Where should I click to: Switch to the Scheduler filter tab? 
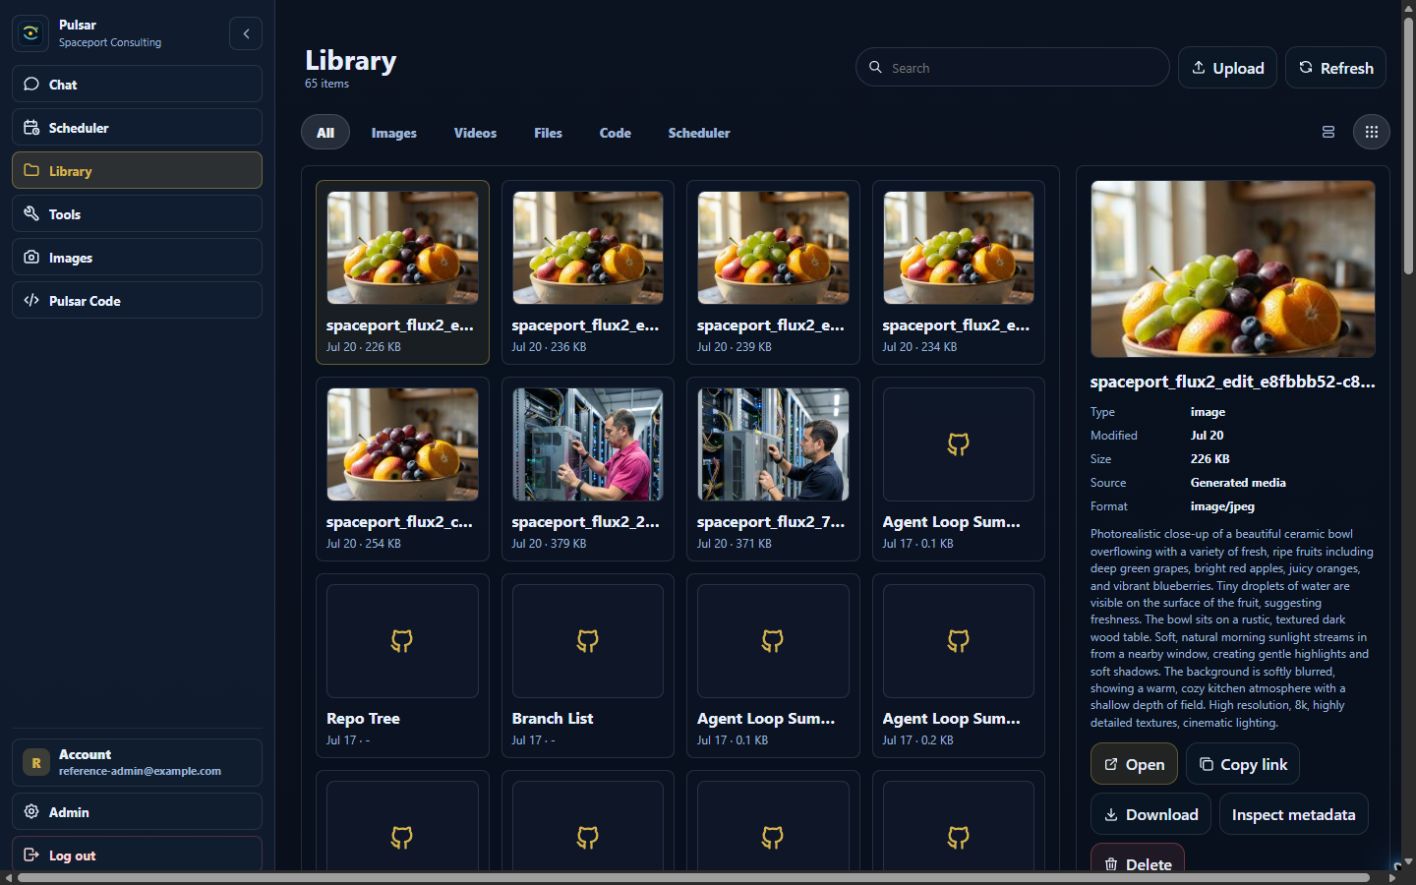(699, 132)
